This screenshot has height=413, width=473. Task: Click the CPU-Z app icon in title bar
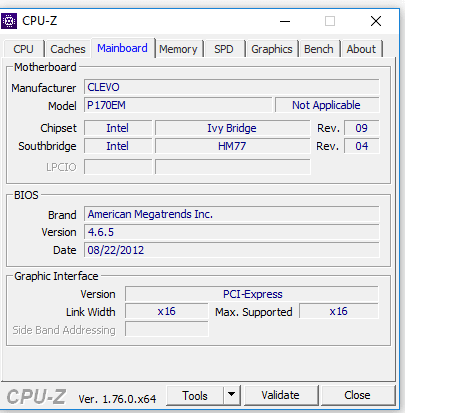click(9, 21)
